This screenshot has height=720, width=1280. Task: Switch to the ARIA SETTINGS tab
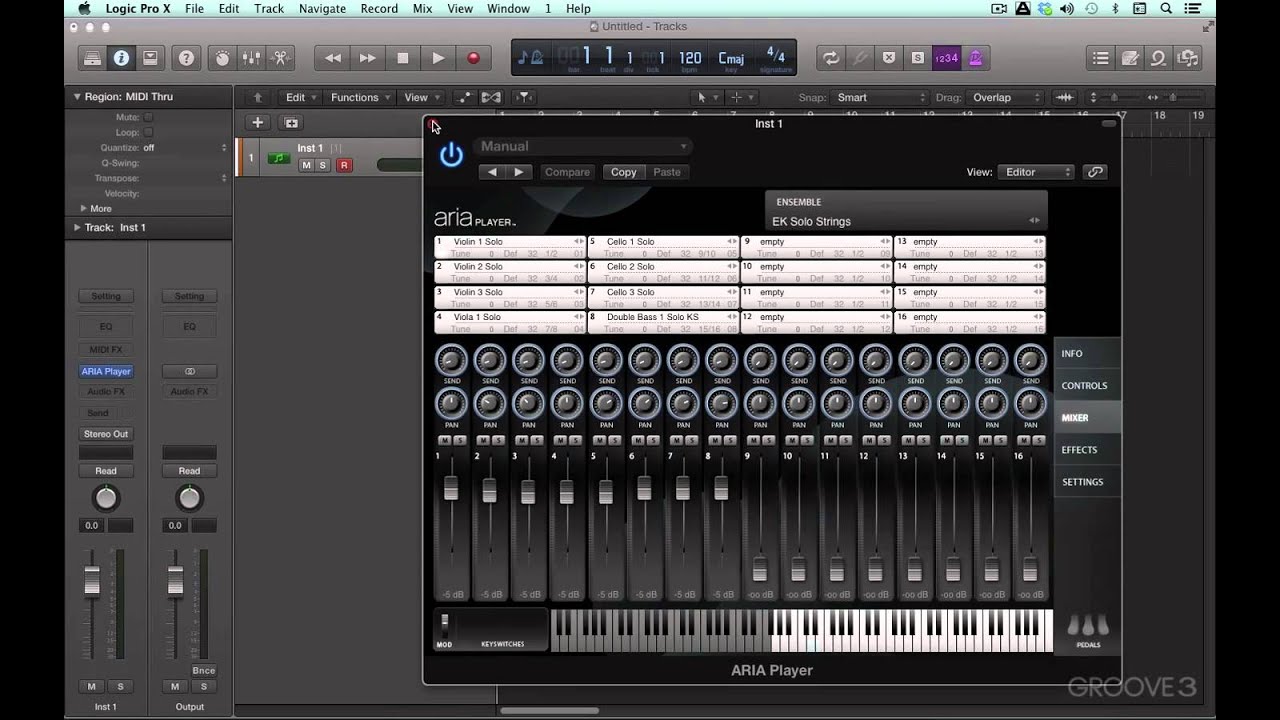[1087, 481]
